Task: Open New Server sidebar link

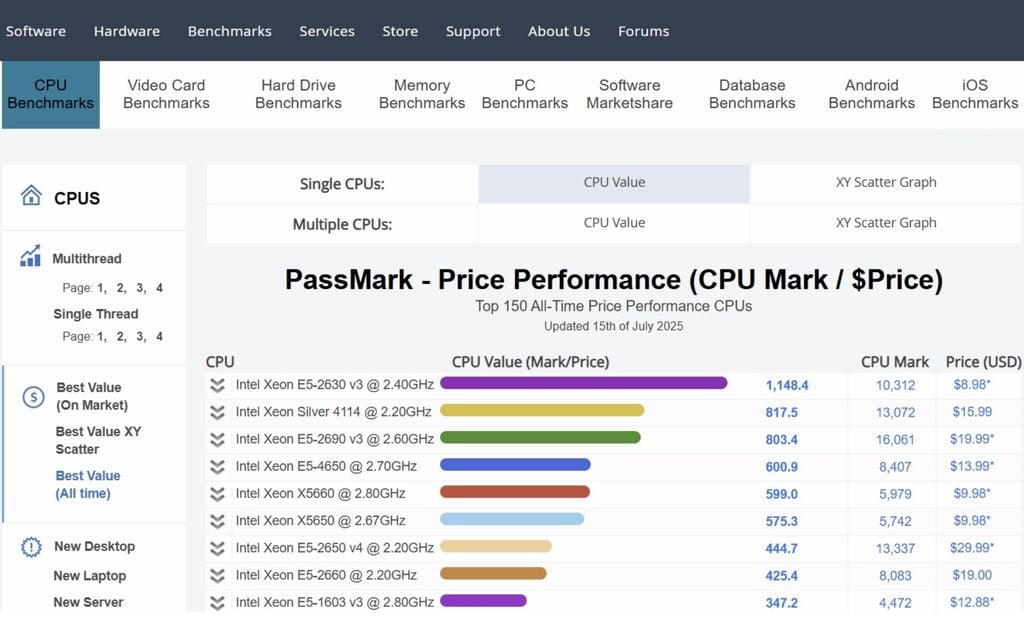Action: [88, 602]
